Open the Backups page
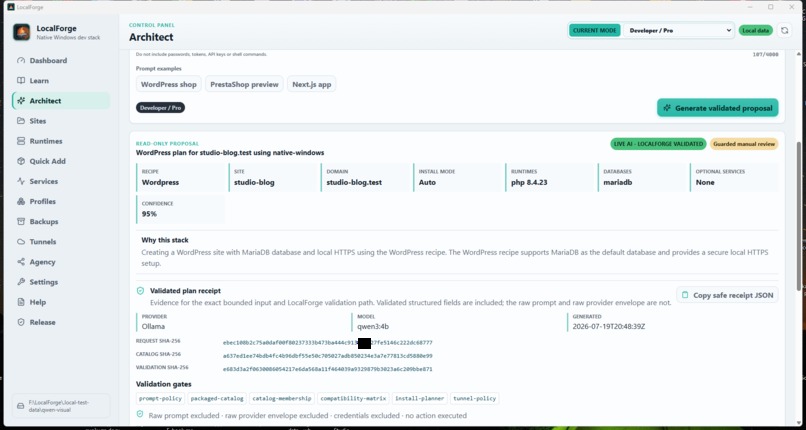 [x=61, y=221]
